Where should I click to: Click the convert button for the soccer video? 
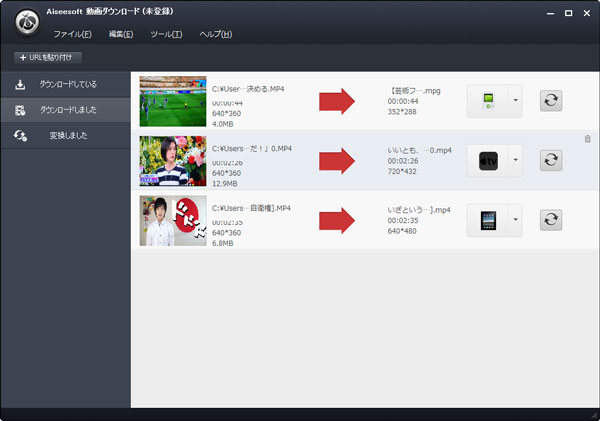pyautogui.click(x=550, y=101)
